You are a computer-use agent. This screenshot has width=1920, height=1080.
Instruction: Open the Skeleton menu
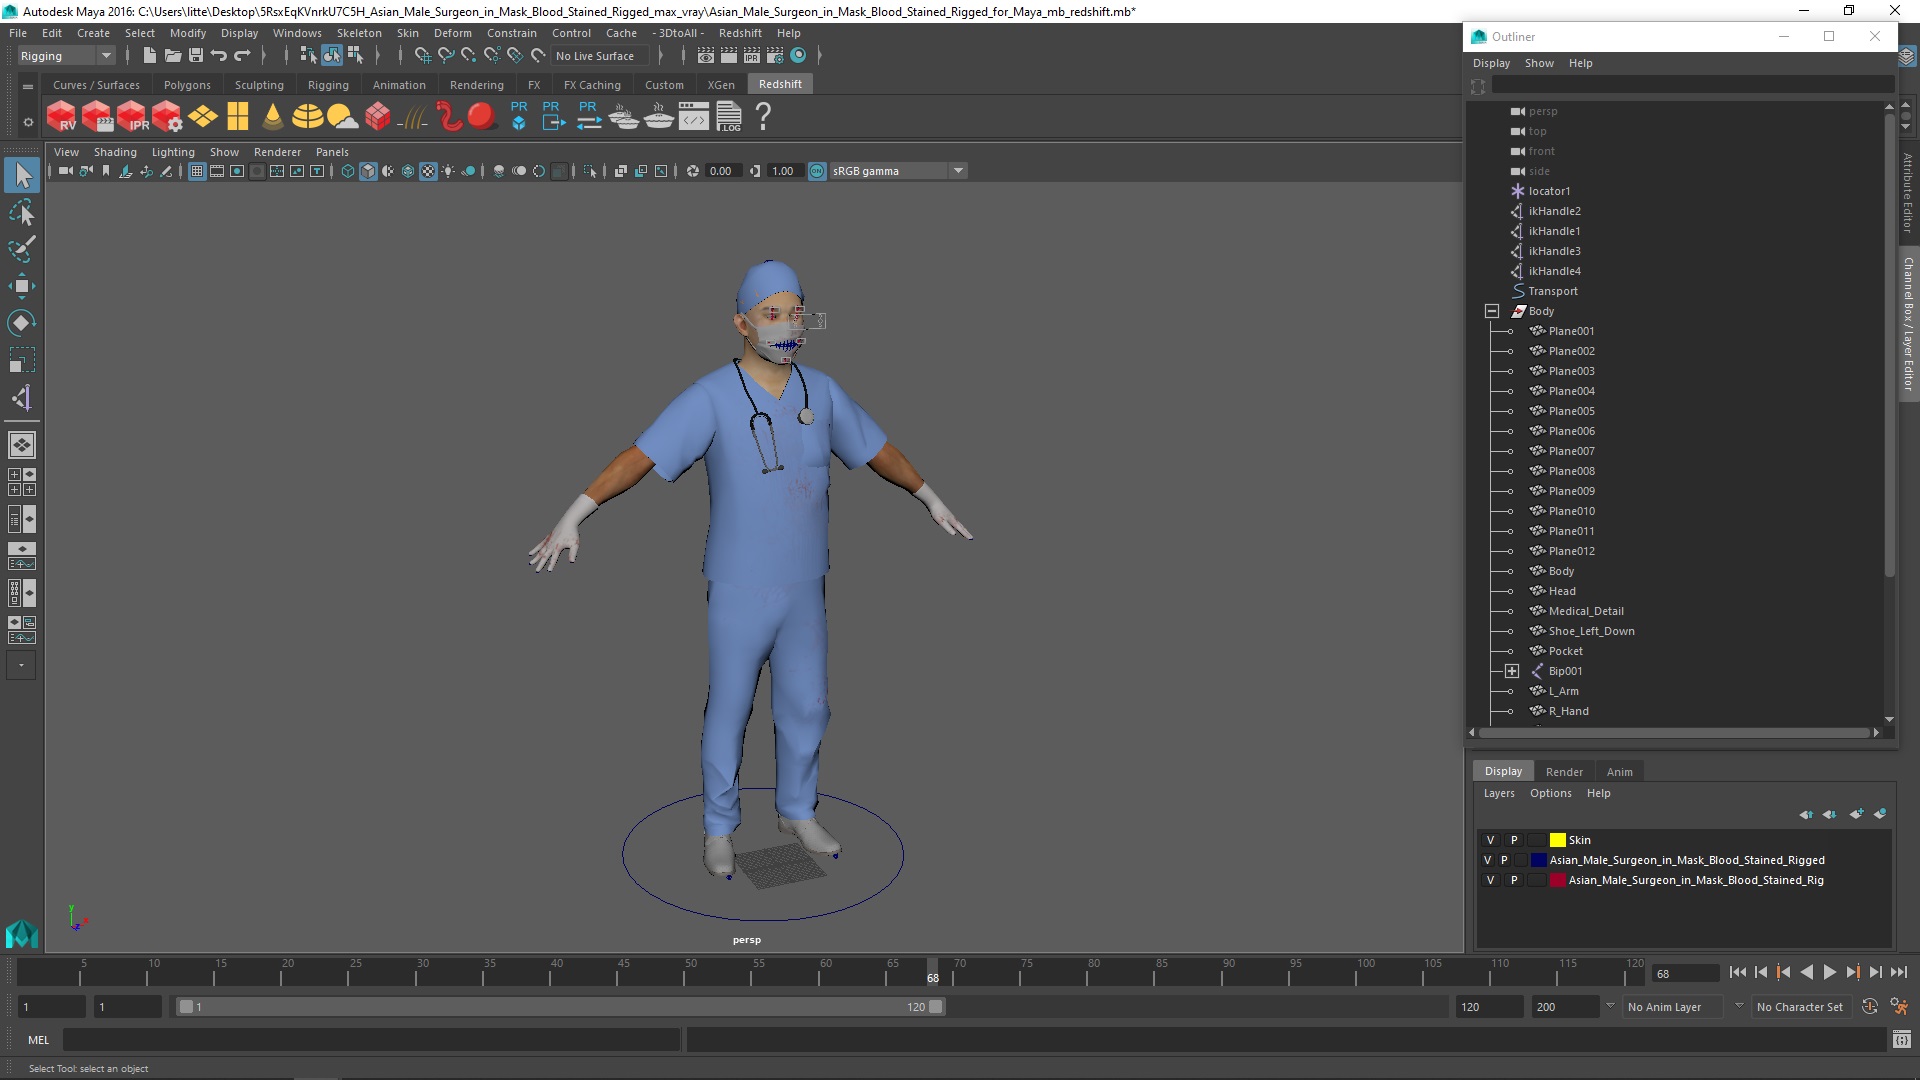359,33
